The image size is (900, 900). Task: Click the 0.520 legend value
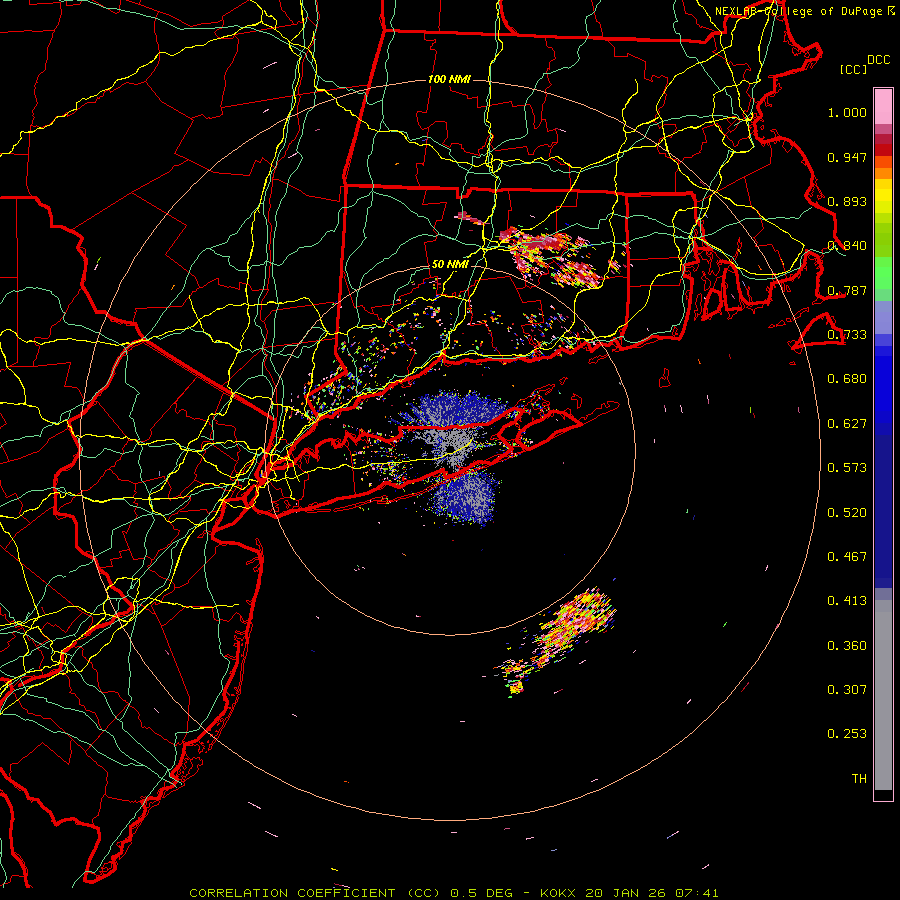[847, 513]
